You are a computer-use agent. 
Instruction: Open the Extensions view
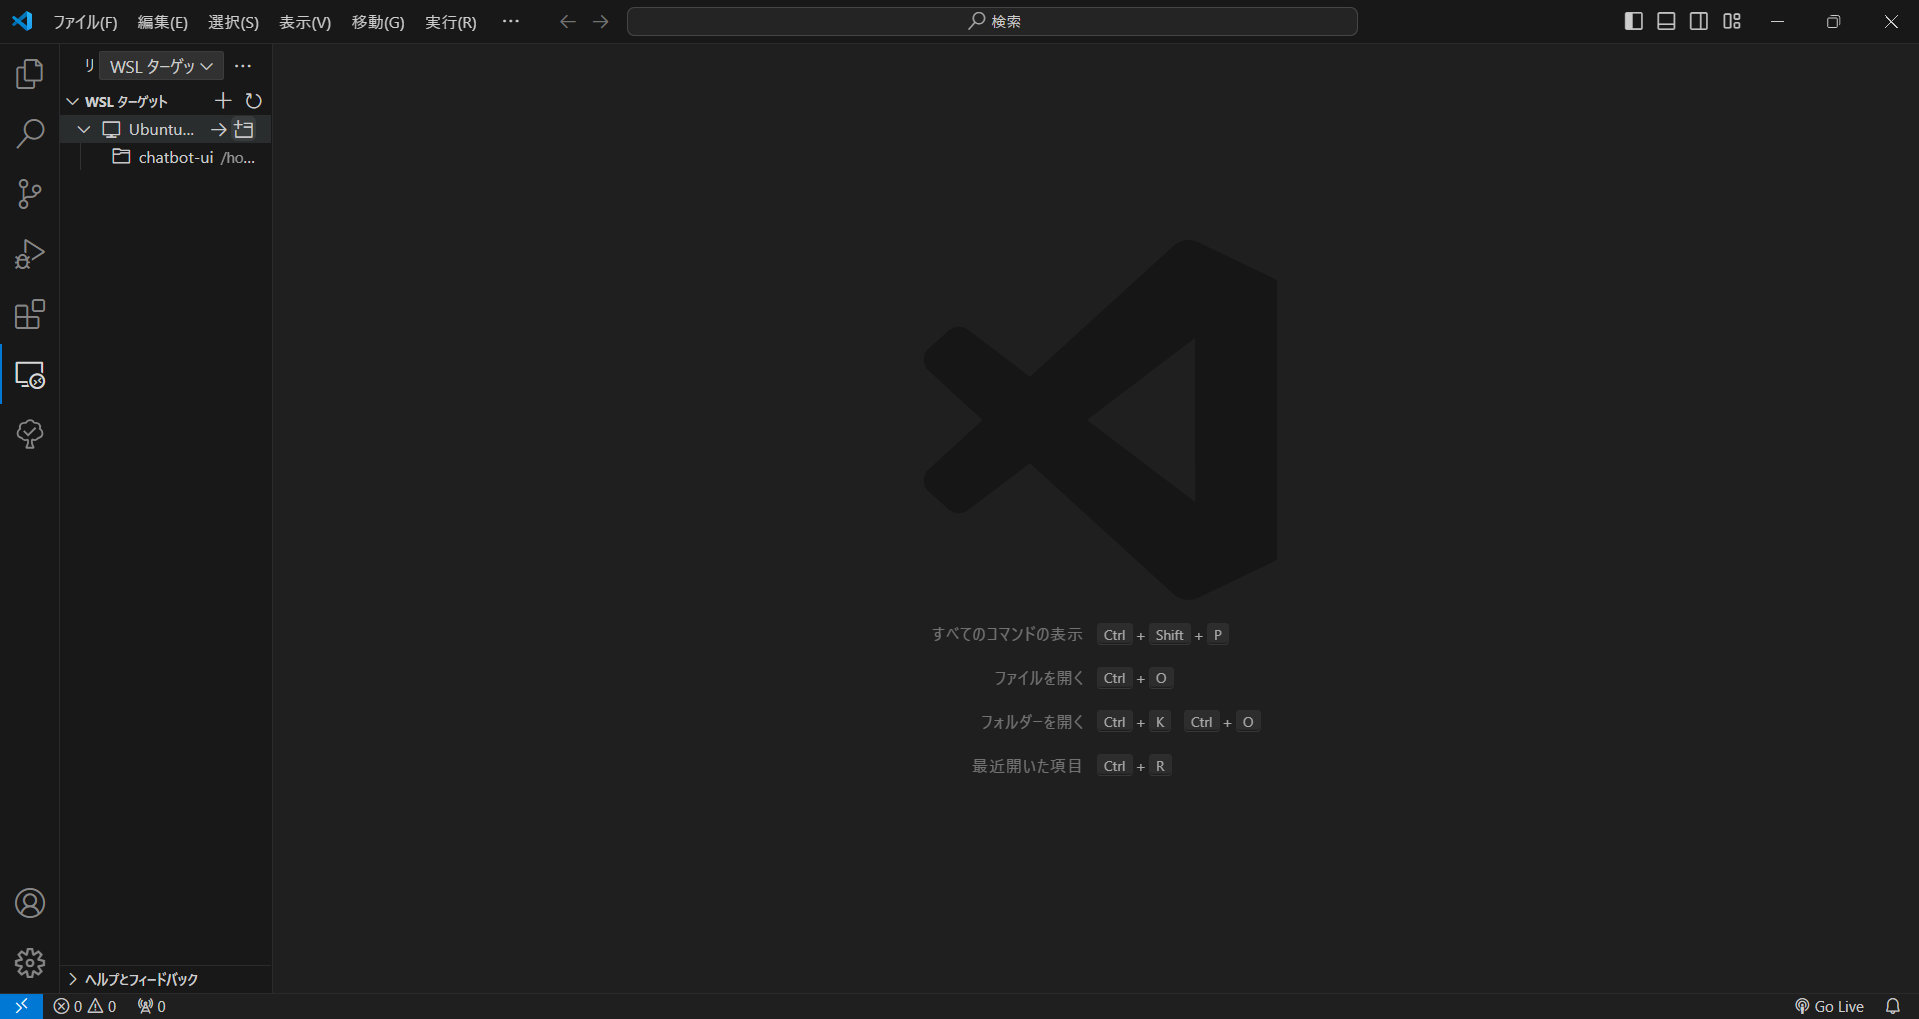tap(30, 314)
